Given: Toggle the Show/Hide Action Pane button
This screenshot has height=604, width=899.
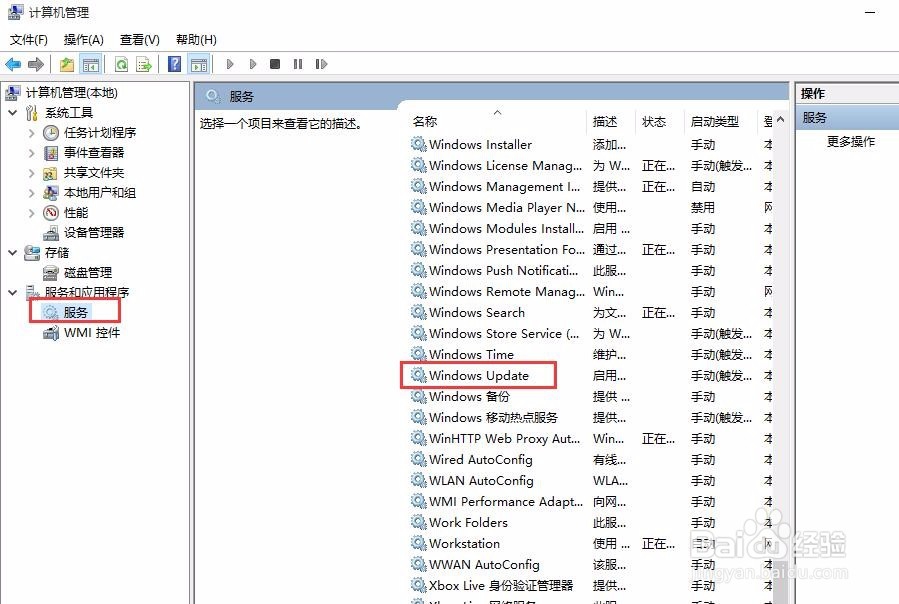Looking at the screenshot, I should click(x=199, y=64).
